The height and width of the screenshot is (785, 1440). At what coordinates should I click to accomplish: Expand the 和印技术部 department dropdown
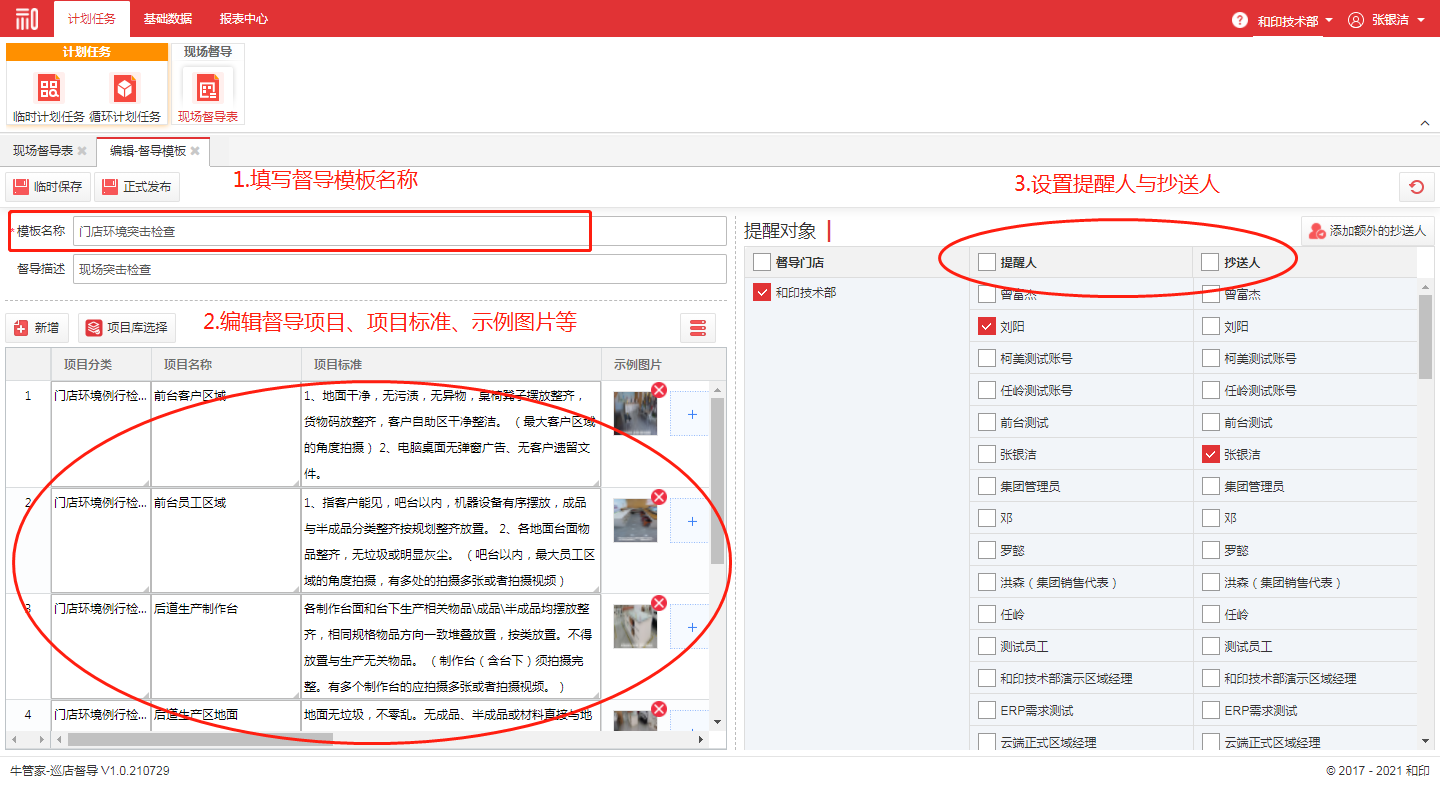pos(1294,20)
